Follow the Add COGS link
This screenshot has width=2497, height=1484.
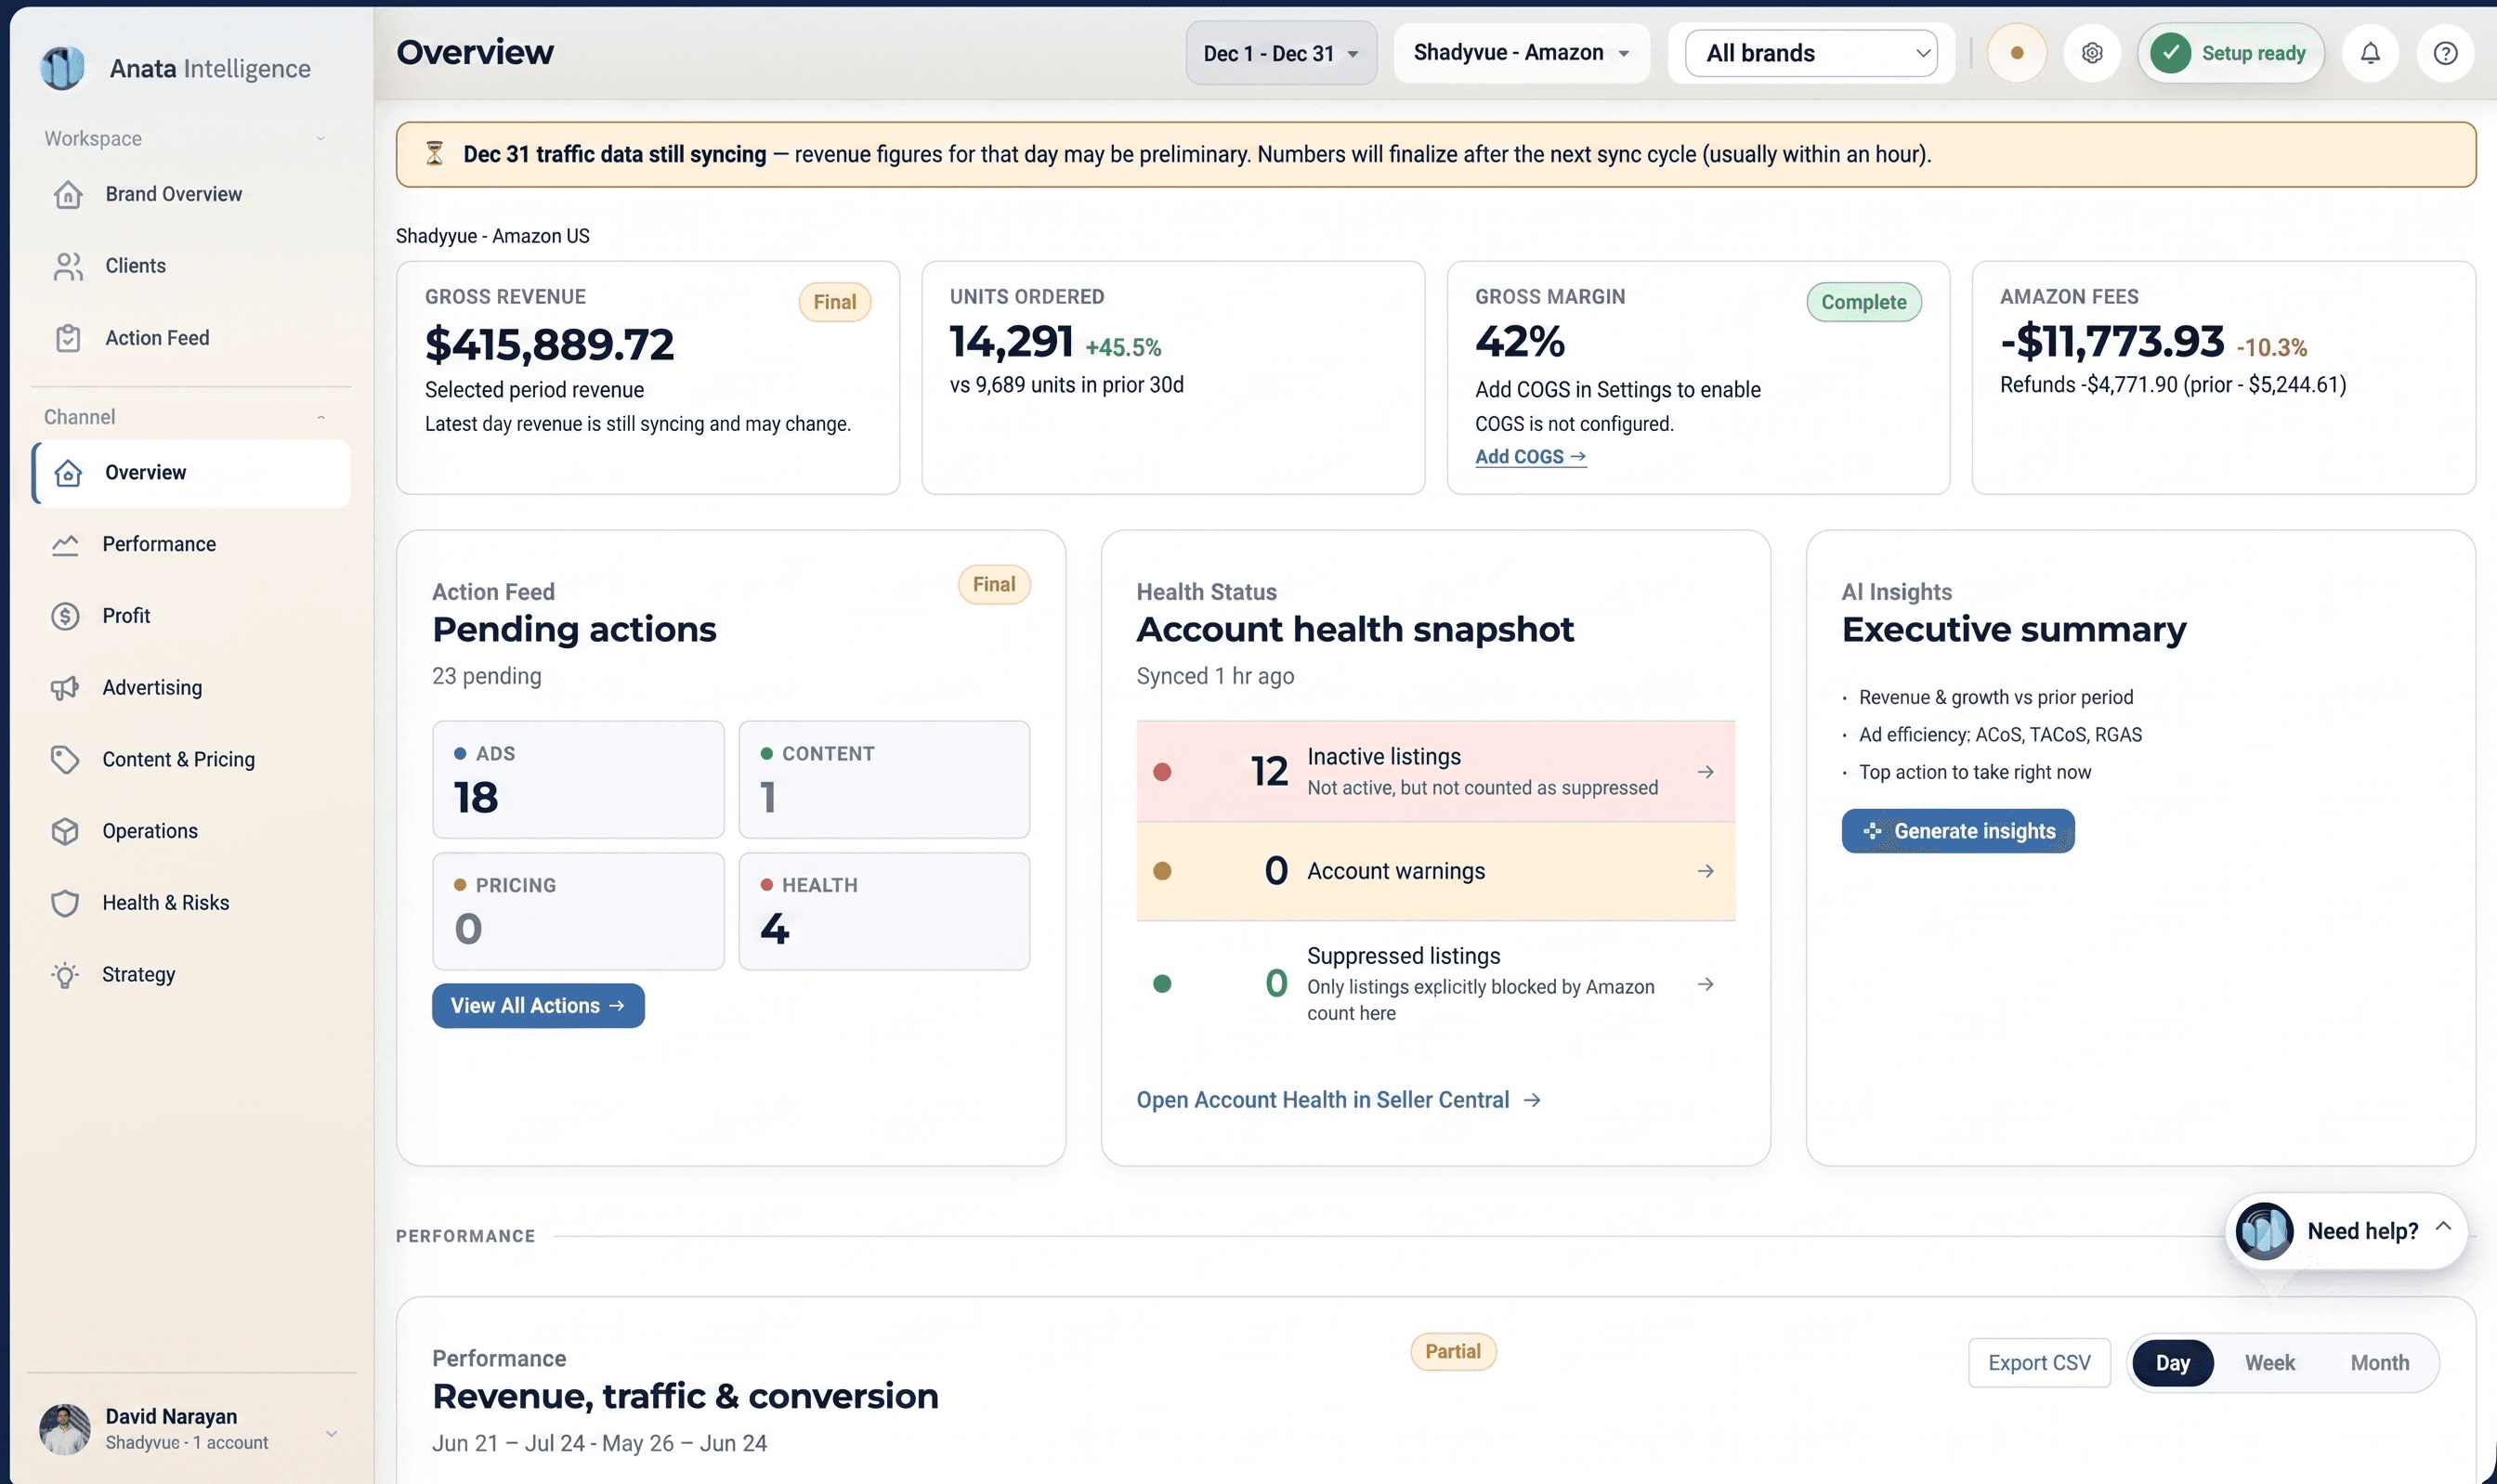(1530, 457)
